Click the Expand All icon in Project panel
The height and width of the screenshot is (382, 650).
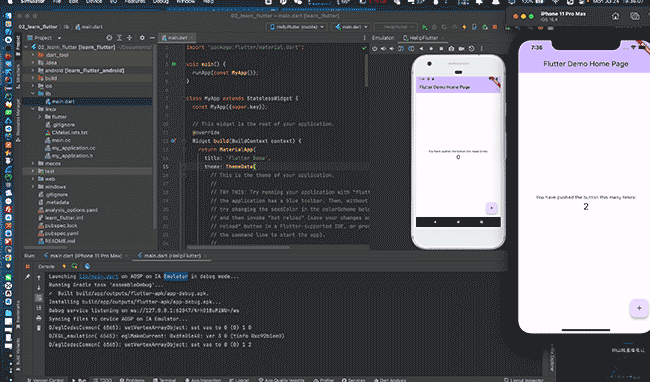click(x=119, y=38)
